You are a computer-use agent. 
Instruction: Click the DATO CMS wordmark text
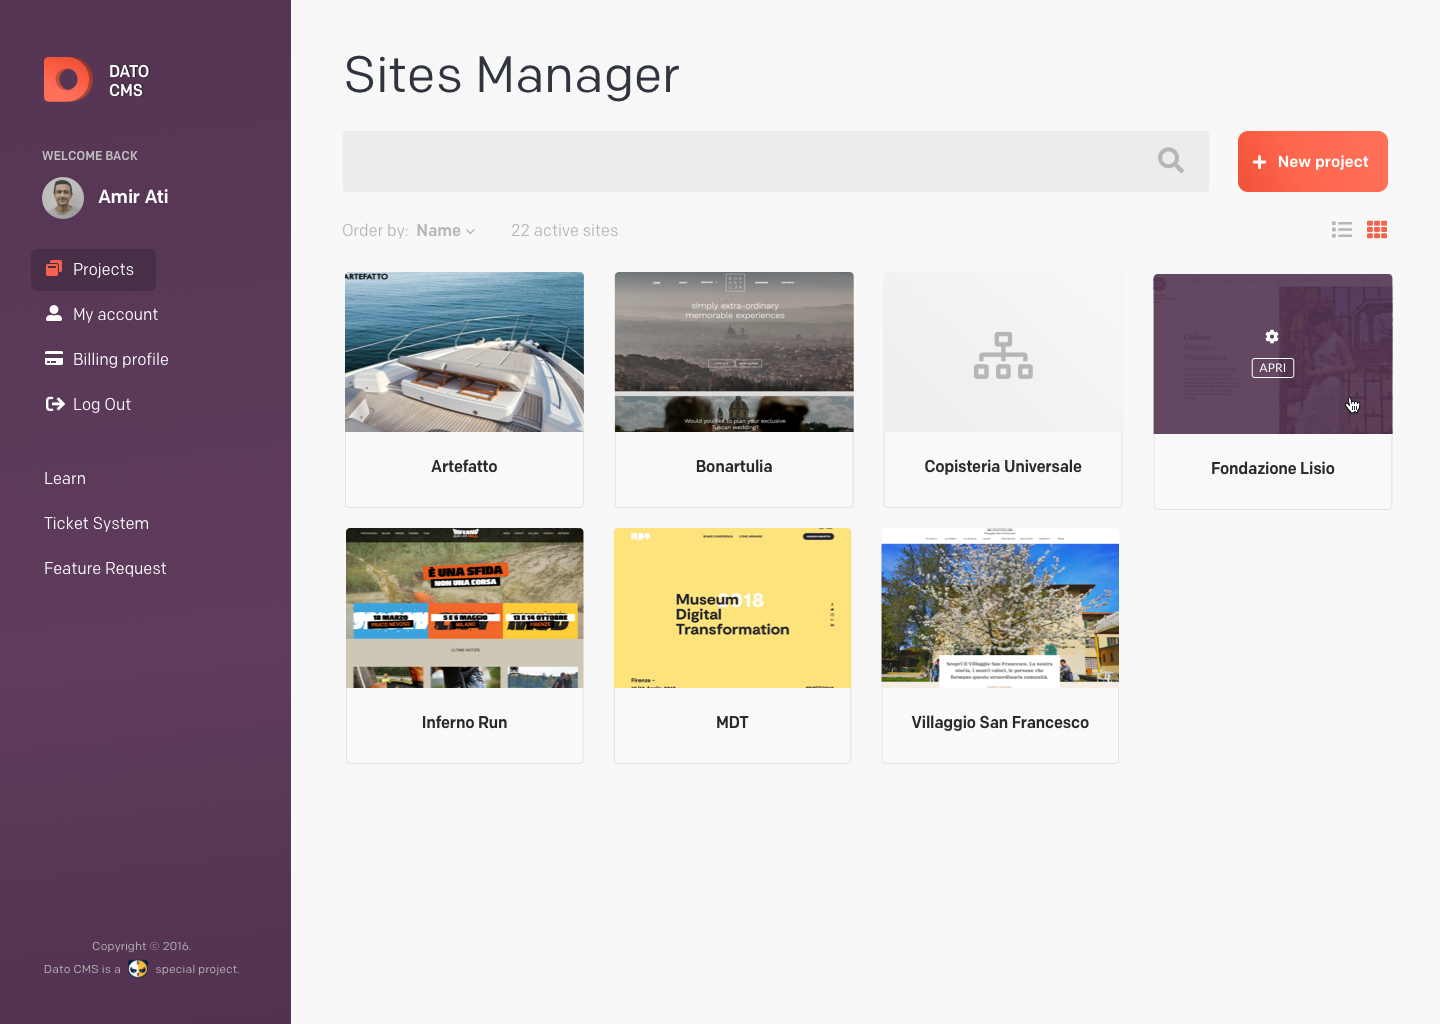[x=129, y=81]
